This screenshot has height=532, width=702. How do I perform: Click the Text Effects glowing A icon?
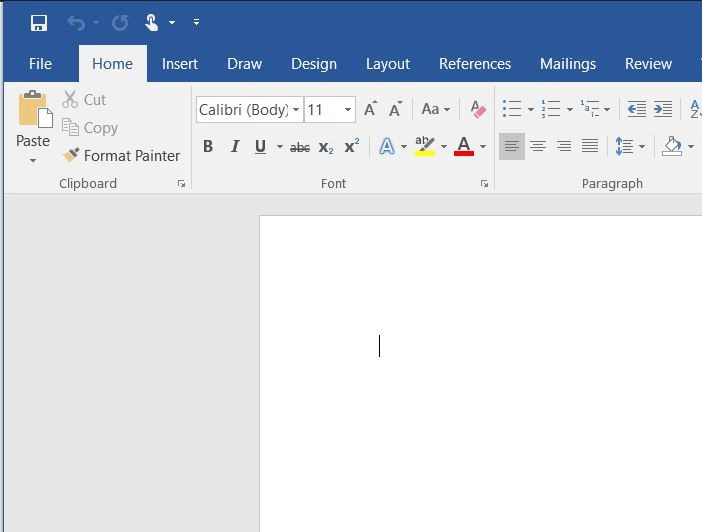[387, 147]
